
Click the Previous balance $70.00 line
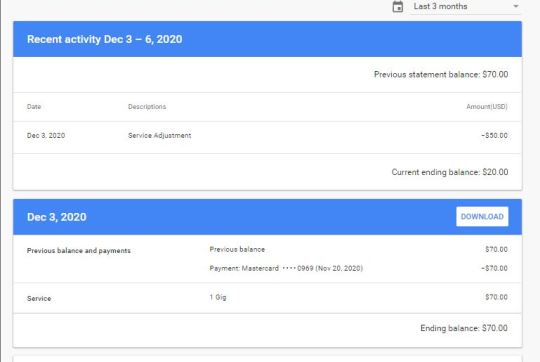tap(358, 249)
